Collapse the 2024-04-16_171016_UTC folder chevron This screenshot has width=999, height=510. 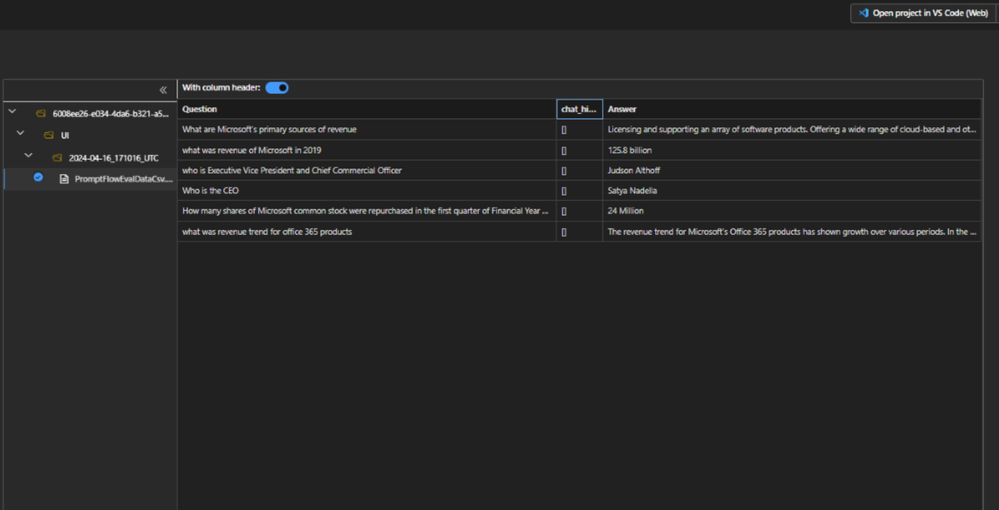click(28, 157)
